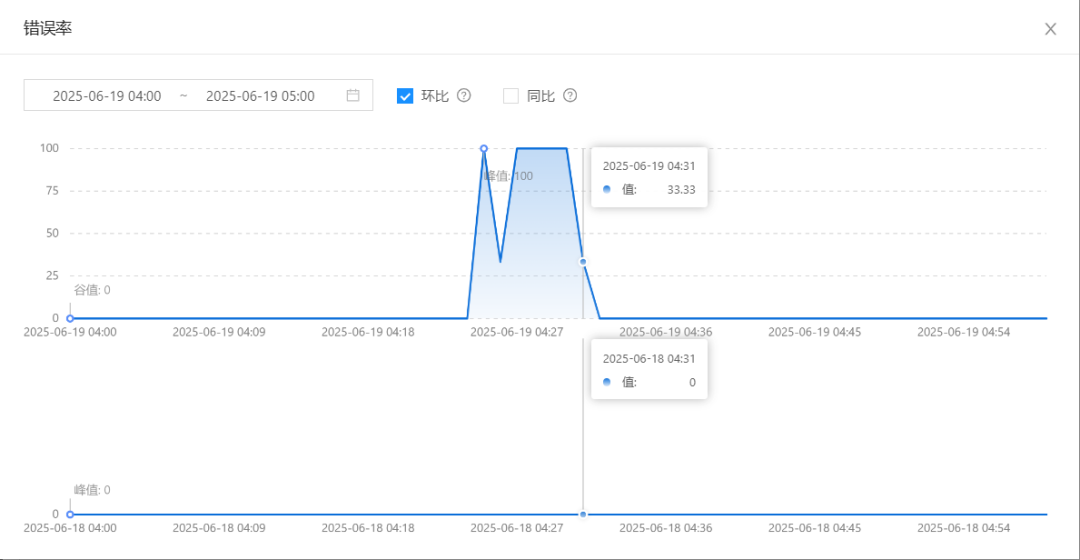
Task: Click the y-axis value 50
Action: coord(52,233)
